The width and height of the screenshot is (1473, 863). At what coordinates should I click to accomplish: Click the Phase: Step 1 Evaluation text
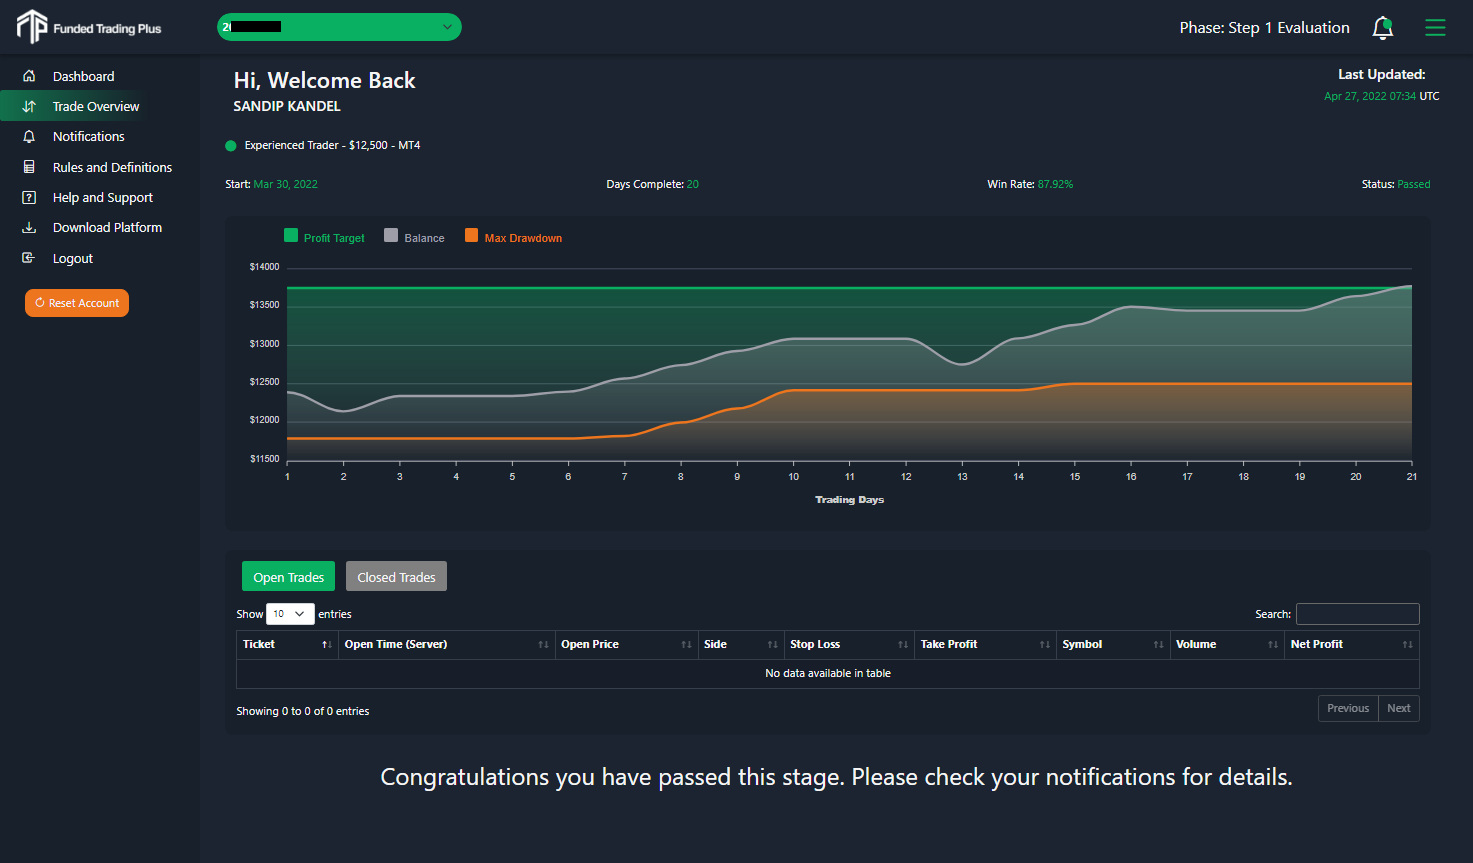point(1264,28)
